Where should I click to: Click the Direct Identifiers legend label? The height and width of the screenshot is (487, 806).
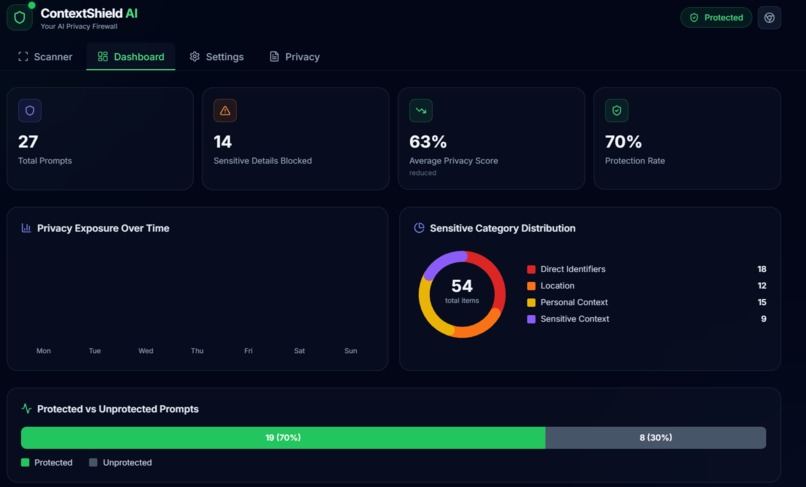tap(573, 269)
